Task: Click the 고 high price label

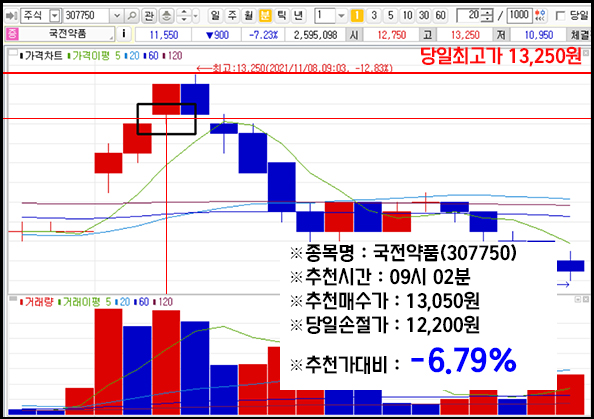Action: point(428,35)
